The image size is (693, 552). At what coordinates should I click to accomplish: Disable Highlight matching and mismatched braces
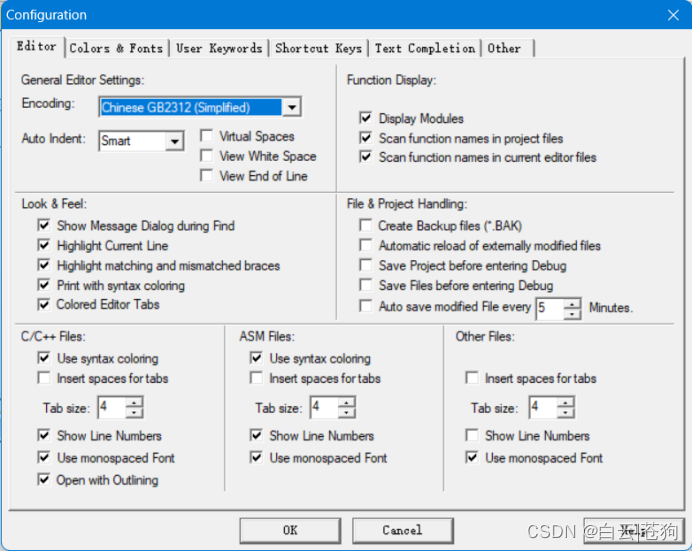44,265
